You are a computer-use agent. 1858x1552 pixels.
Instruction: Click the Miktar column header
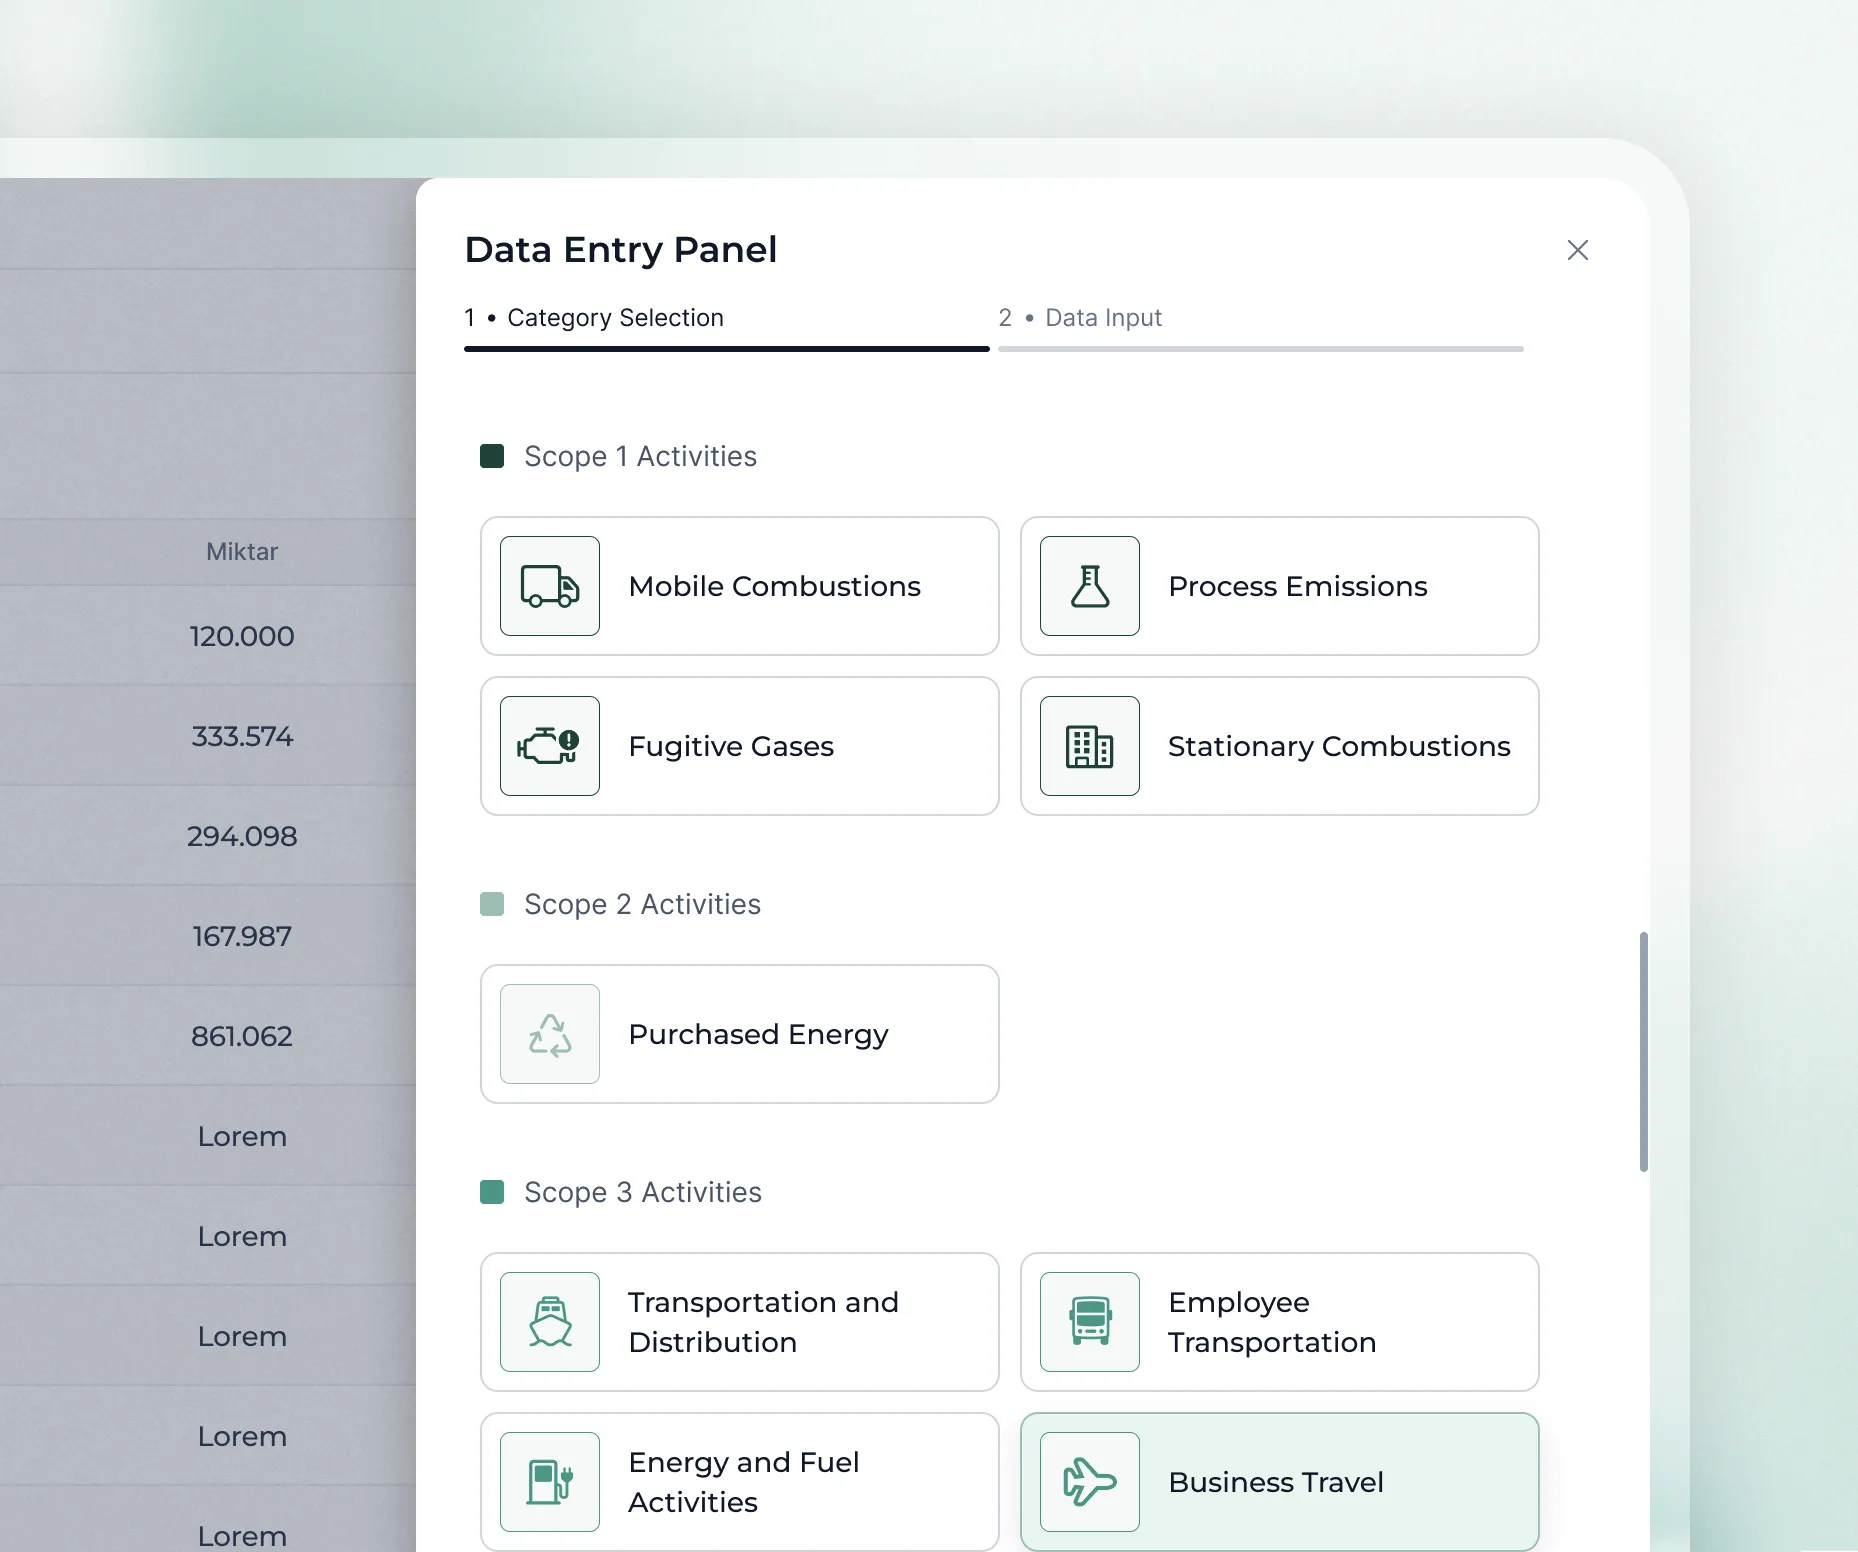(242, 552)
